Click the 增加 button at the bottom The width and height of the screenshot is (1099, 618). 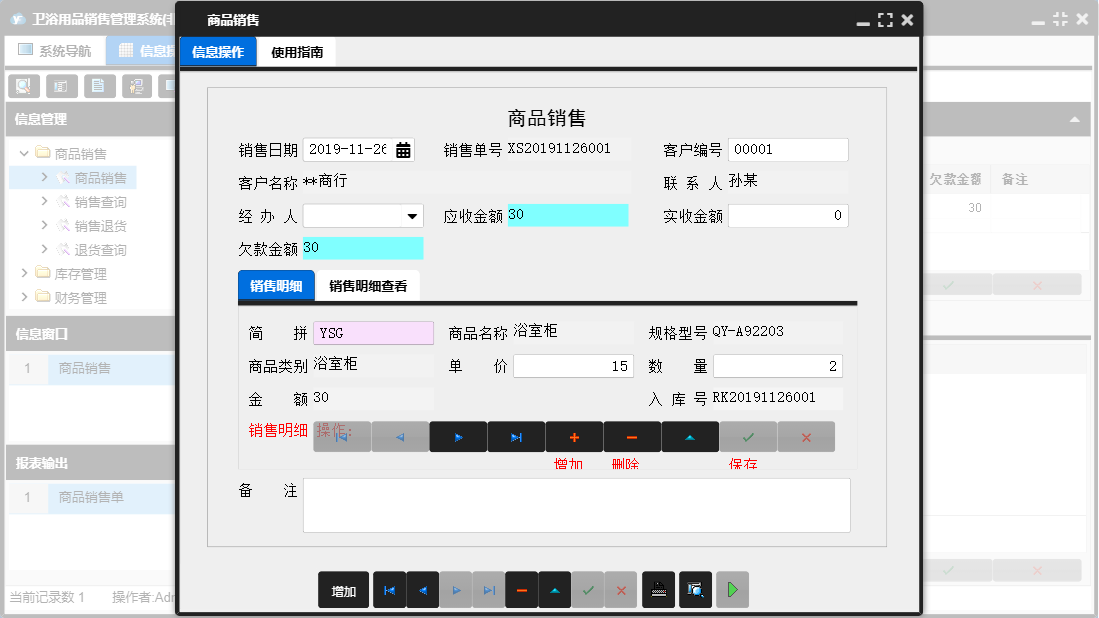pos(343,589)
